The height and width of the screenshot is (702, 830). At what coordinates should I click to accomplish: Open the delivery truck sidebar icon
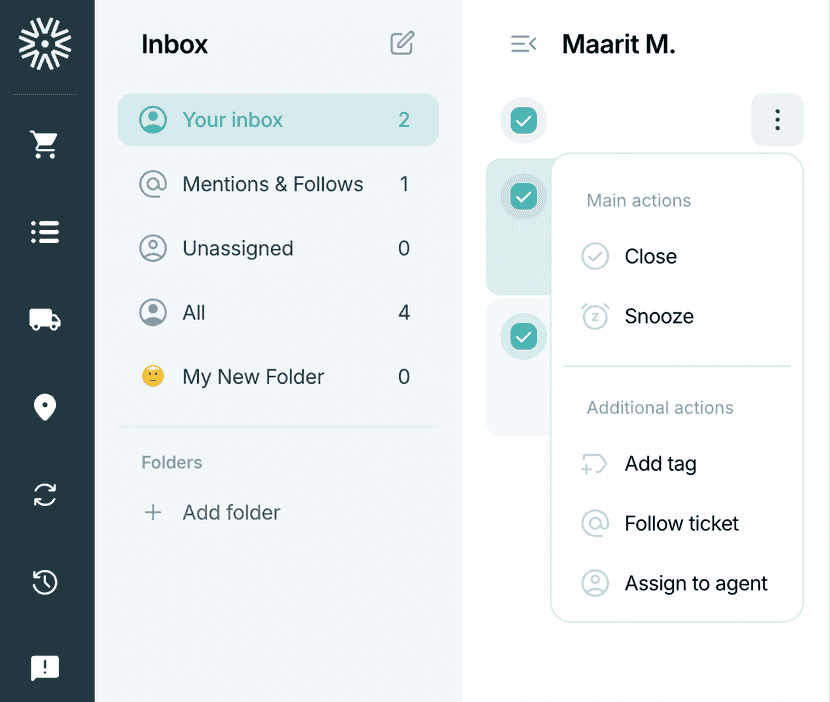tap(44, 320)
